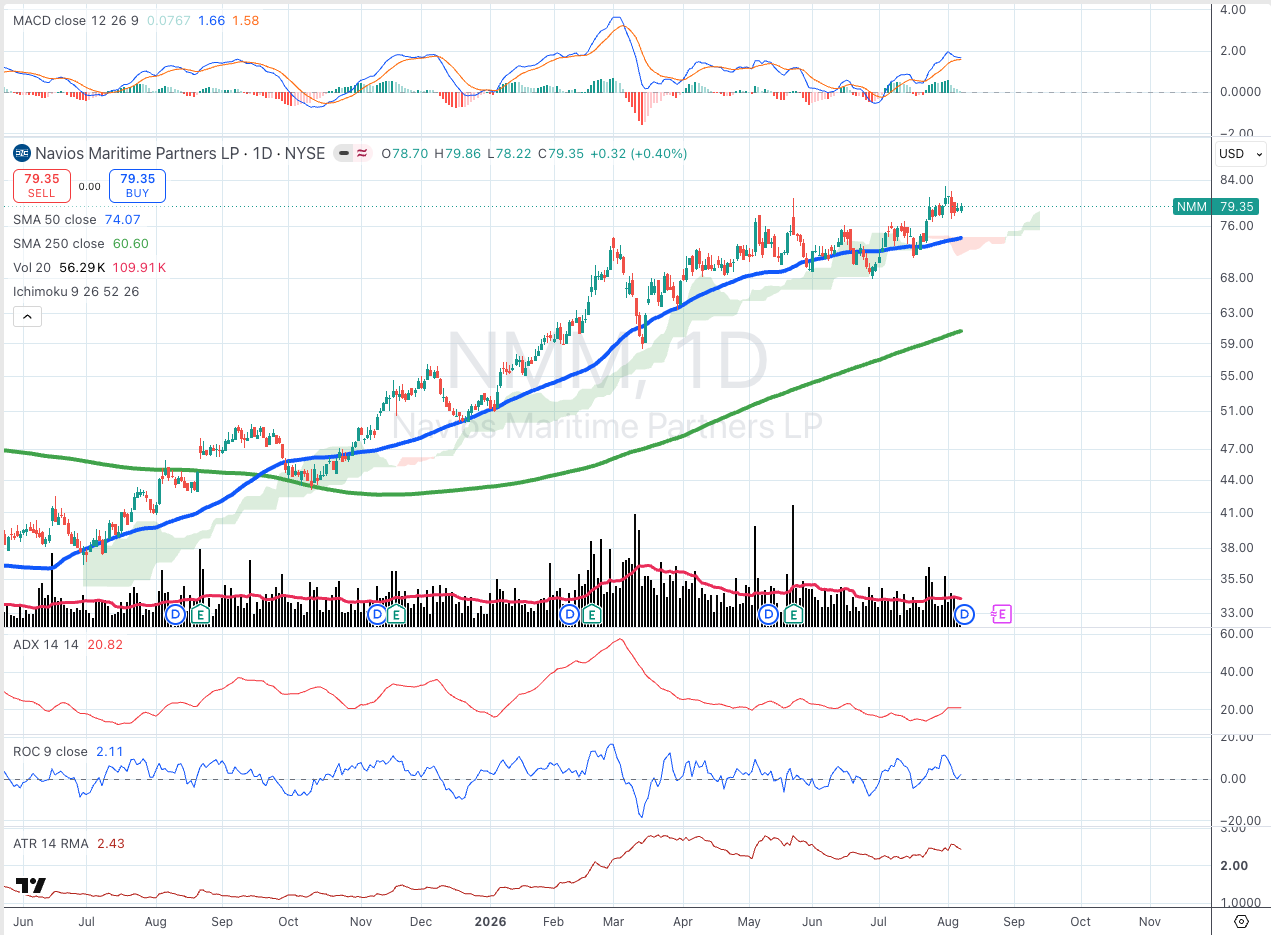Select the Vol 20 legend
1271x935 pixels.
(x=31, y=267)
